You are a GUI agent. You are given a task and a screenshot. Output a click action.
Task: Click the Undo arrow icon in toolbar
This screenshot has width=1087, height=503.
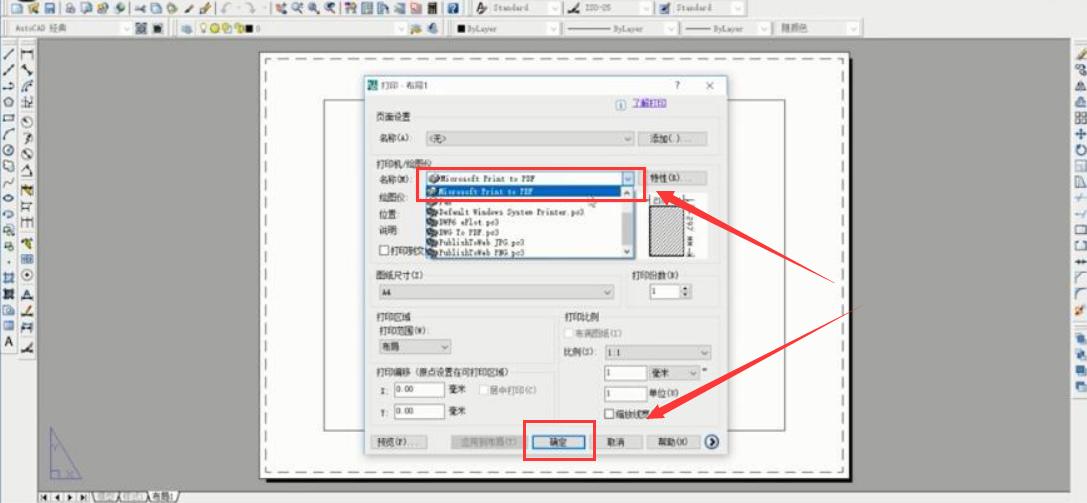pos(227,8)
